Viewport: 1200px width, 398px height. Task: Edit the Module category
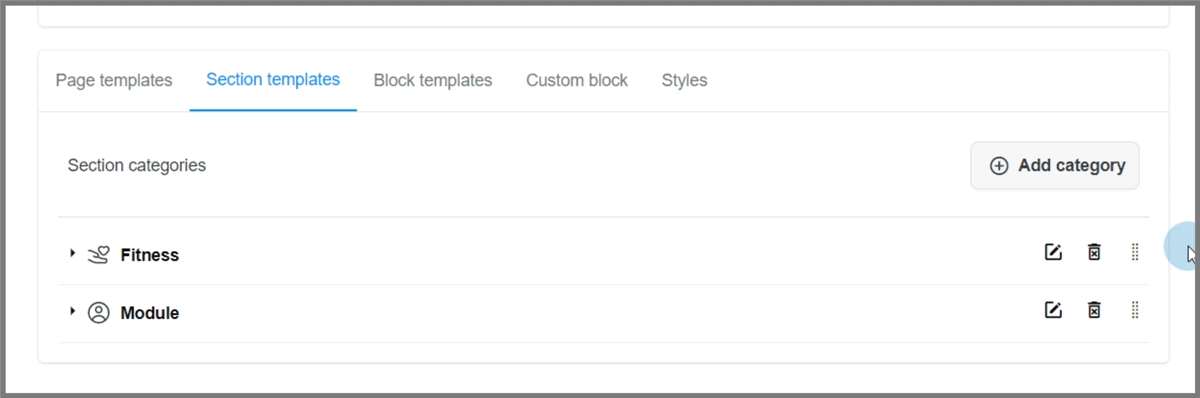coord(1053,310)
